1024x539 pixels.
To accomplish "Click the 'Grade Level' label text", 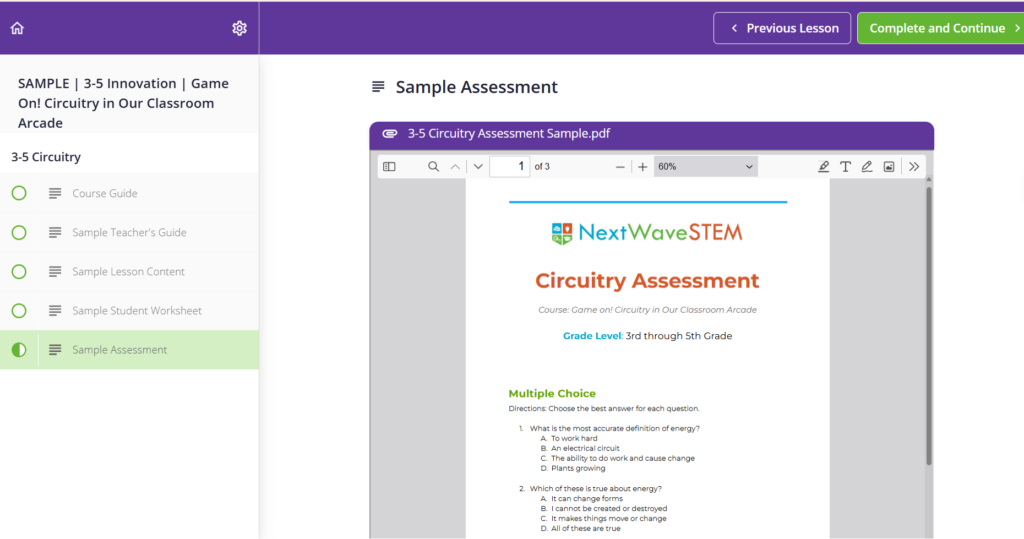I will pyautogui.click(x=592, y=336).
